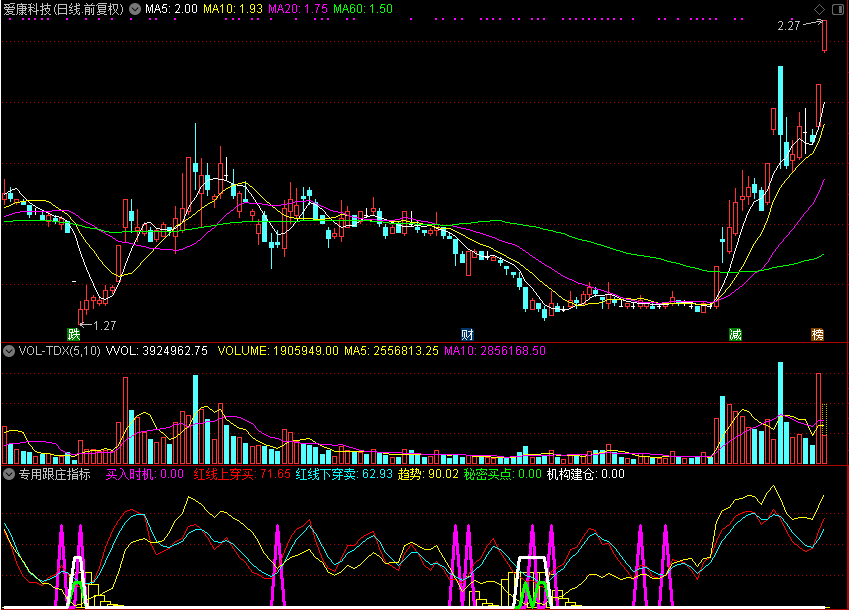Expand the VOL-TDX indicator dropdown arrow

[9, 351]
